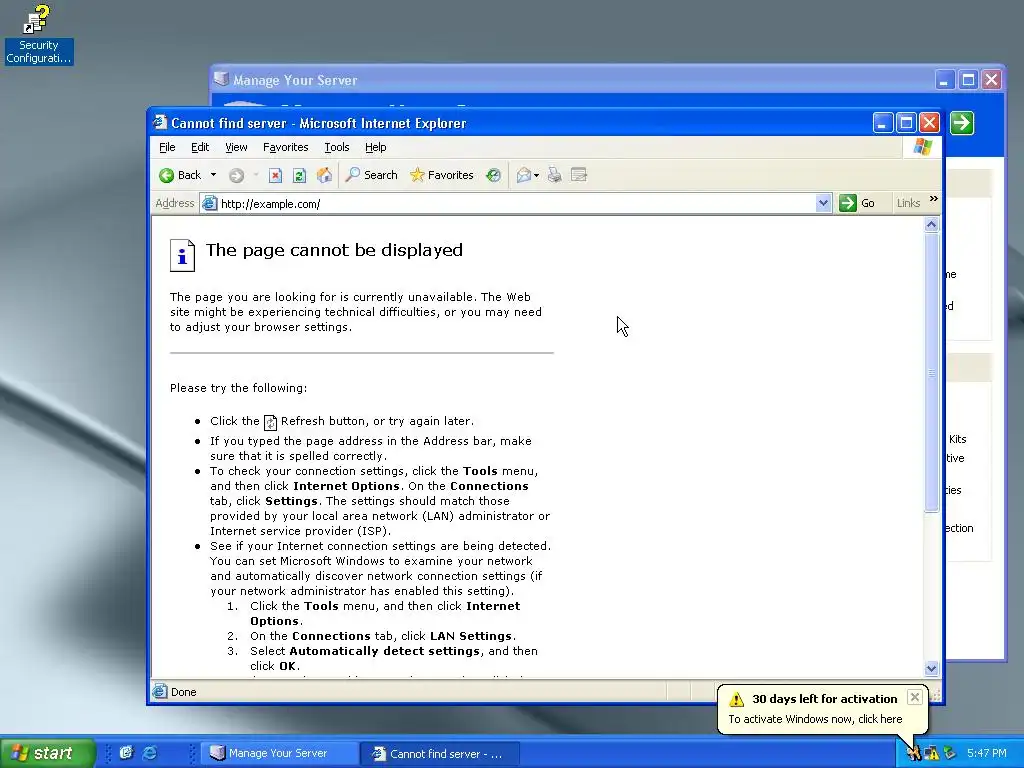Click the green tray icon beside the clock
Screen dimensions: 1024x768
[950, 754]
